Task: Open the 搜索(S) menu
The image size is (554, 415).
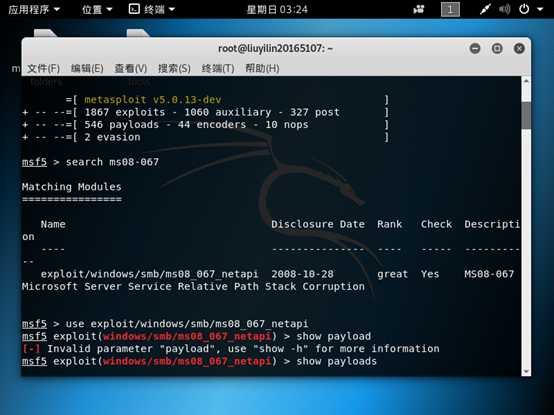Action: [174, 68]
